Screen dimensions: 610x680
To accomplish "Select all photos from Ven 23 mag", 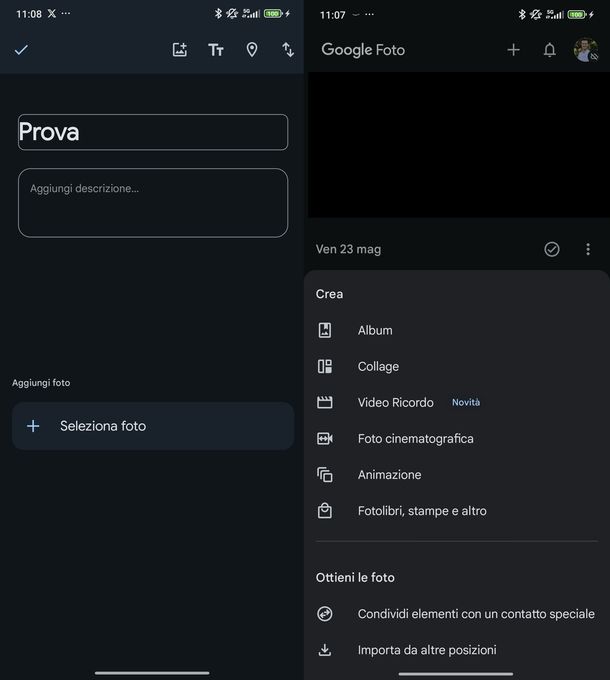I will coord(552,249).
